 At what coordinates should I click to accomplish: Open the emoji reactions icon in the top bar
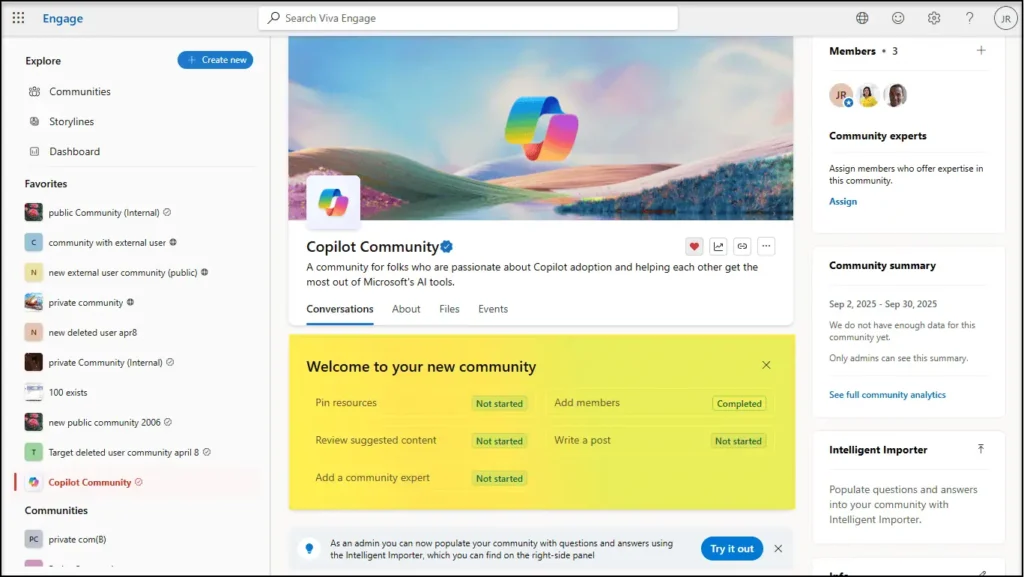897,17
